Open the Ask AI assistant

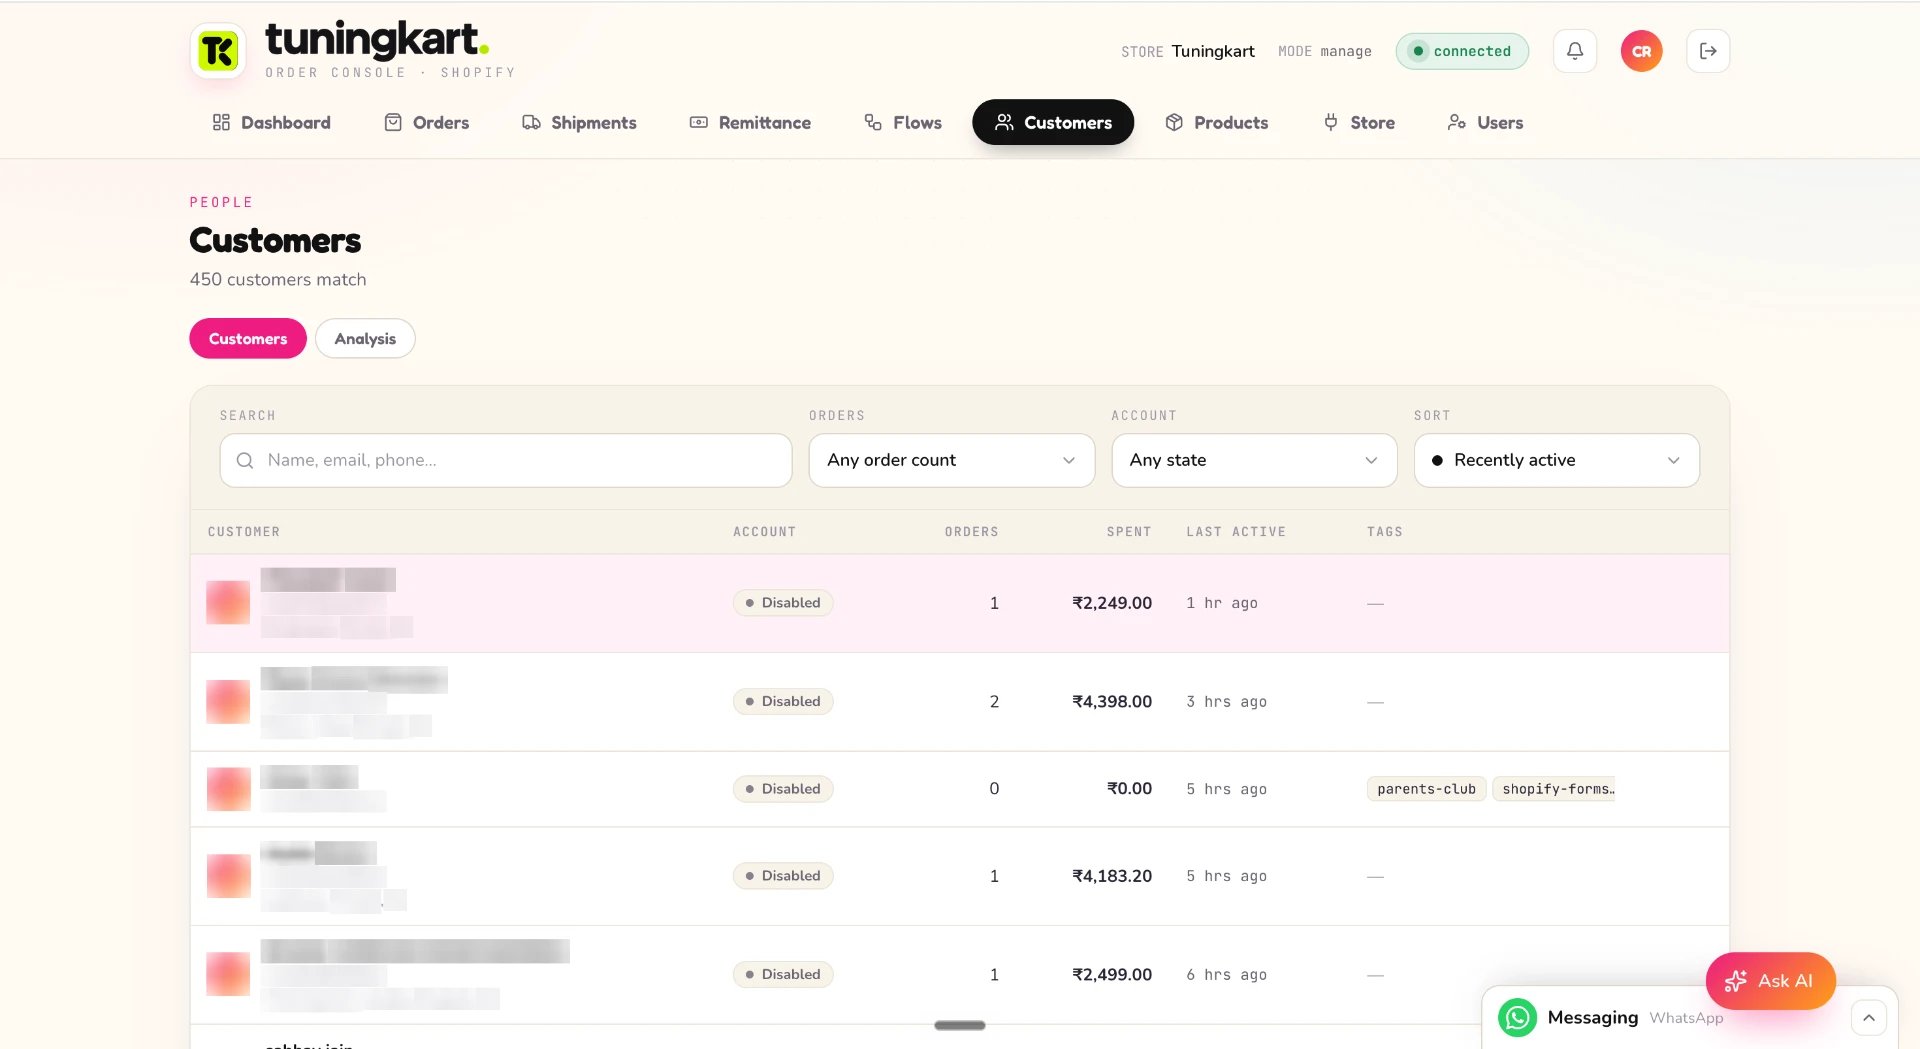tap(1770, 981)
